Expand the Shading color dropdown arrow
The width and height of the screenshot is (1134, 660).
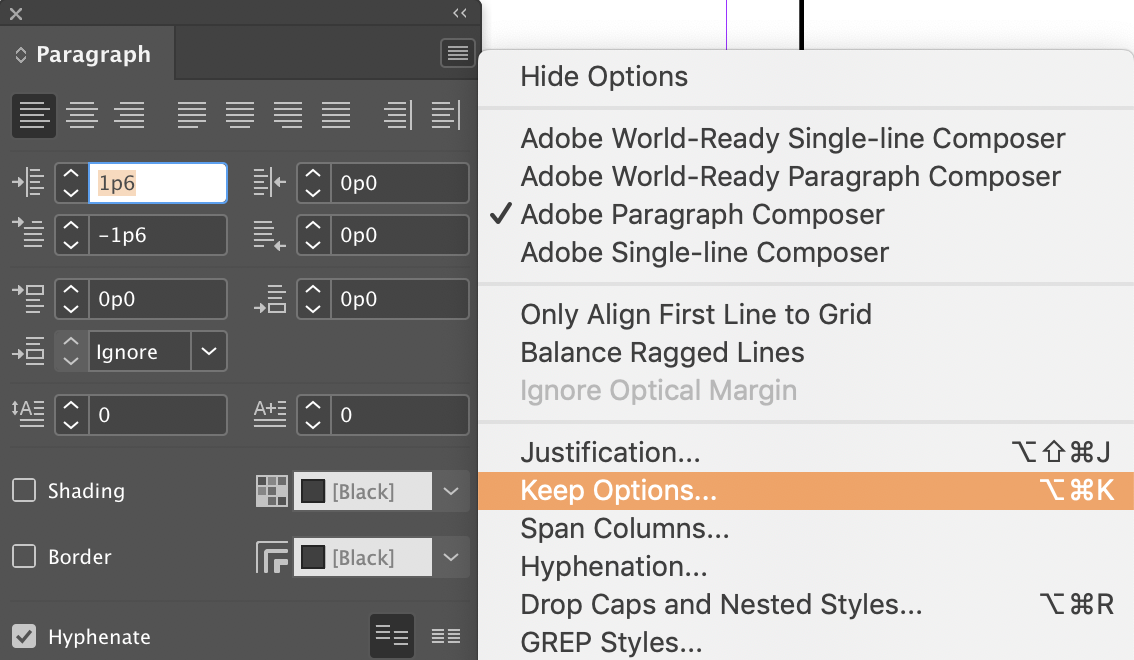(450, 491)
